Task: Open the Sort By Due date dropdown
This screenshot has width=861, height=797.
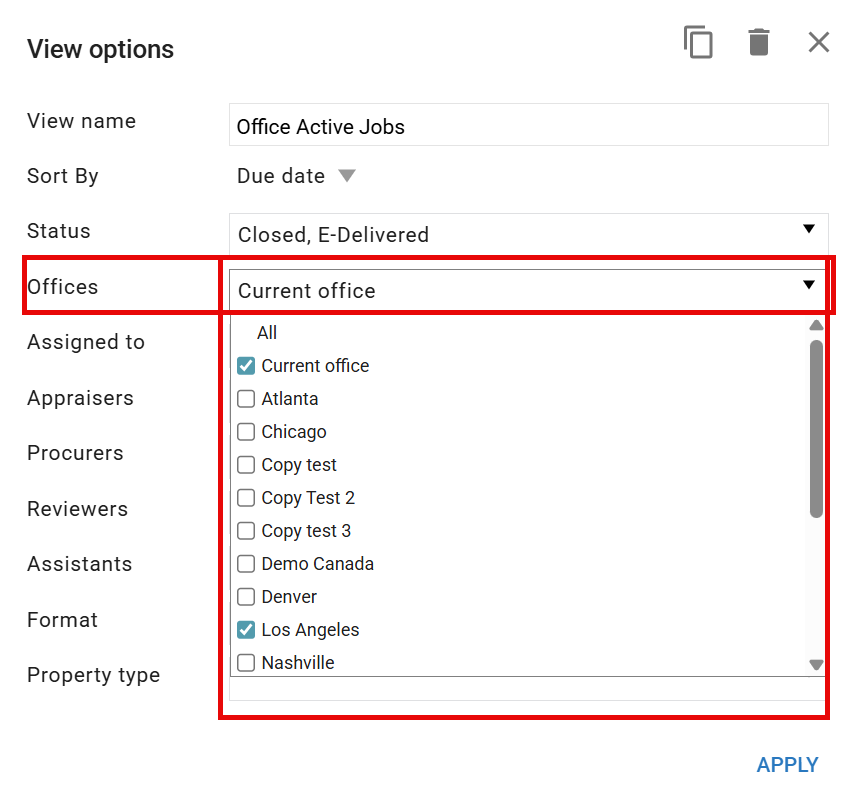Action: tap(297, 176)
